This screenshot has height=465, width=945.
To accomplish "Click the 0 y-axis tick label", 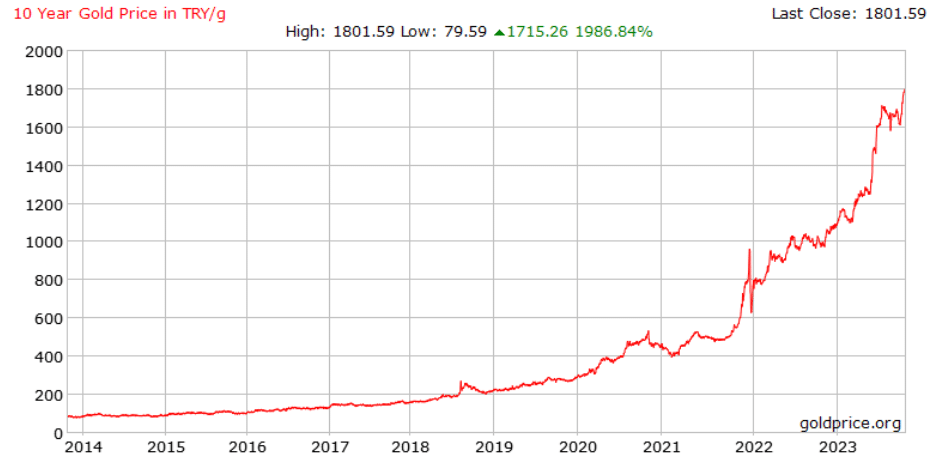I will point(58,433).
